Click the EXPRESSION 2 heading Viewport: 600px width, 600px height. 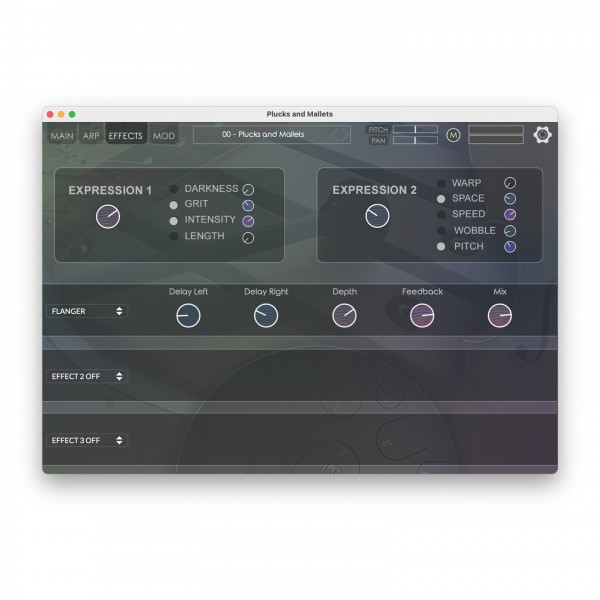(374, 190)
